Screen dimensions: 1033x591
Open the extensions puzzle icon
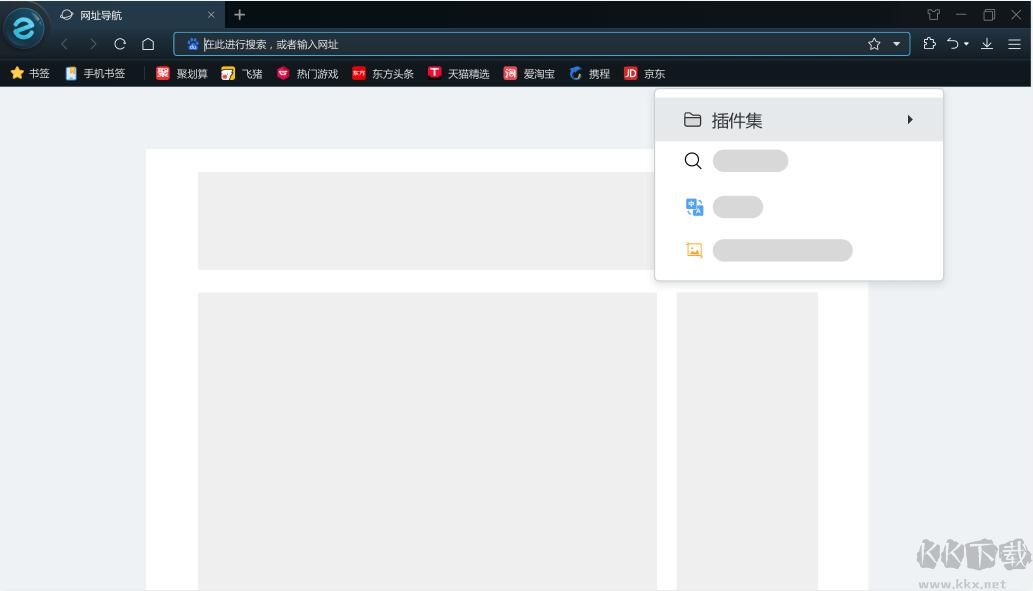tap(930, 43)
